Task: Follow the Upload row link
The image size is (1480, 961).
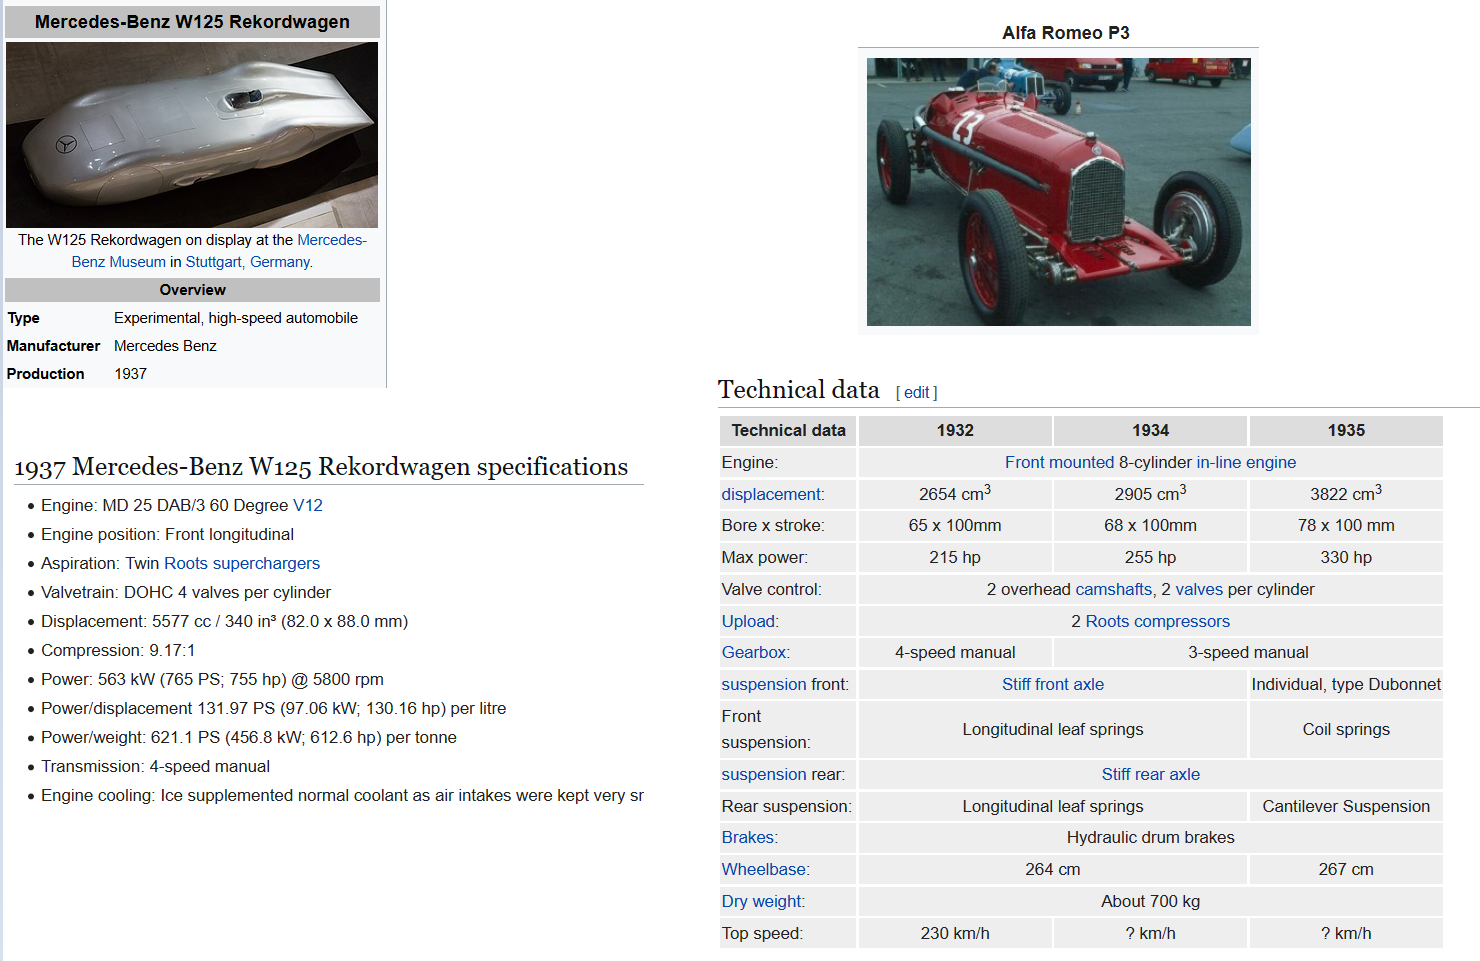Action: 748,622
